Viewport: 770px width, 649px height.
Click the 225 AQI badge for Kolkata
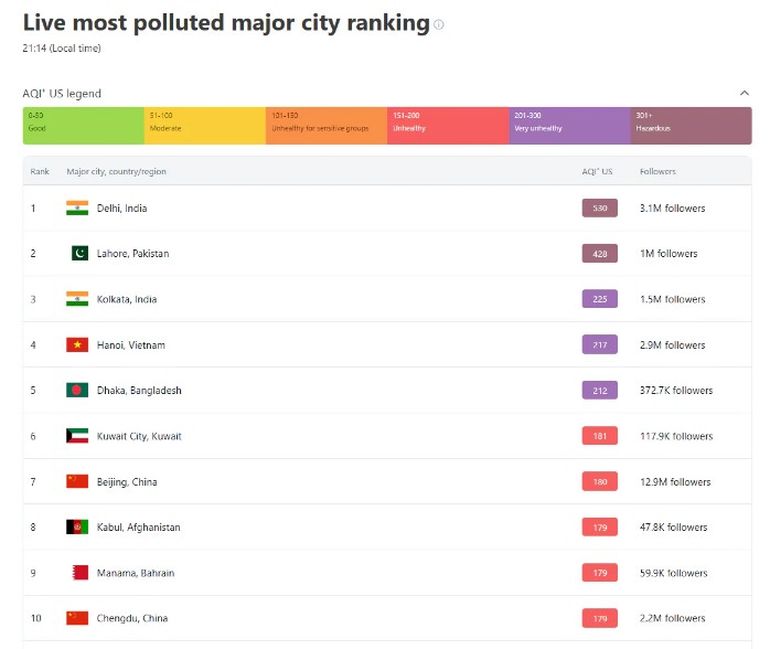(600, 299)
